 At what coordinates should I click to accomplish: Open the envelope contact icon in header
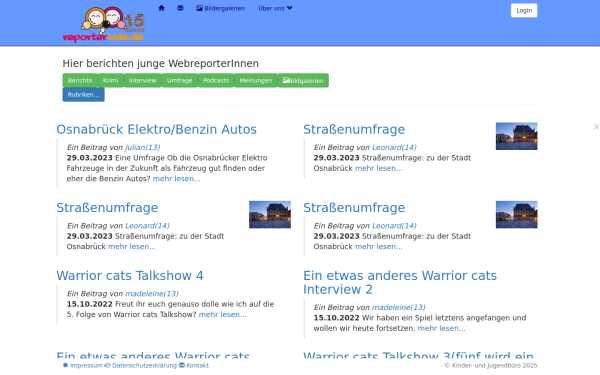click(180, 8)
